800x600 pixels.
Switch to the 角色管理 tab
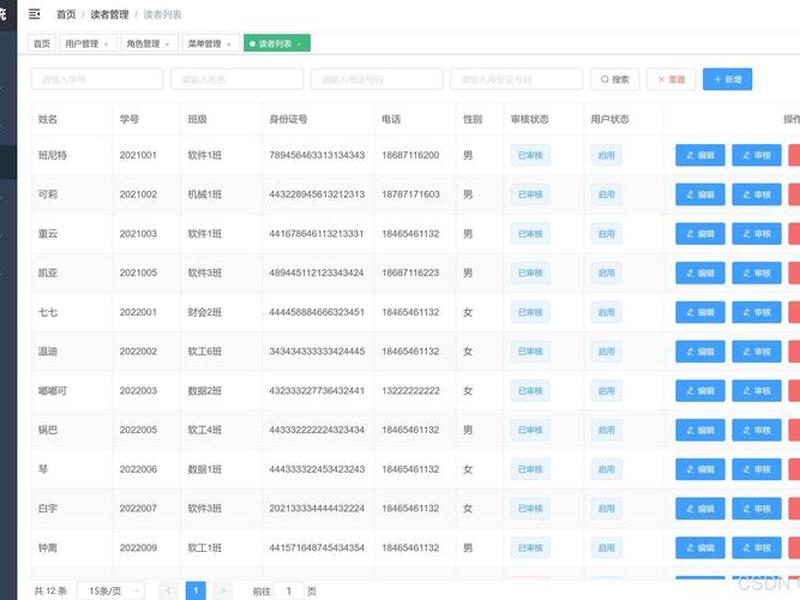[x=149, y=44]
